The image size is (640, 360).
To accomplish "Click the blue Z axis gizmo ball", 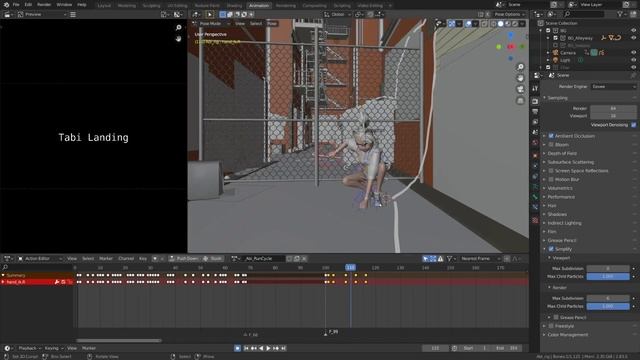I will pos(511,36).
